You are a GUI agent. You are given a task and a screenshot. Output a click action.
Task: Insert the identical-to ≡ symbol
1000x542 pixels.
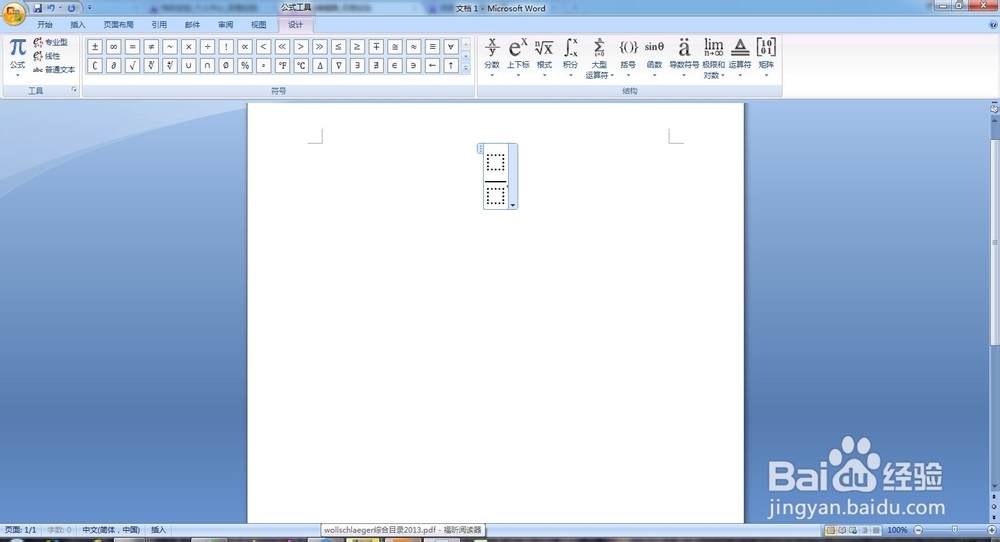coord(432,47)
